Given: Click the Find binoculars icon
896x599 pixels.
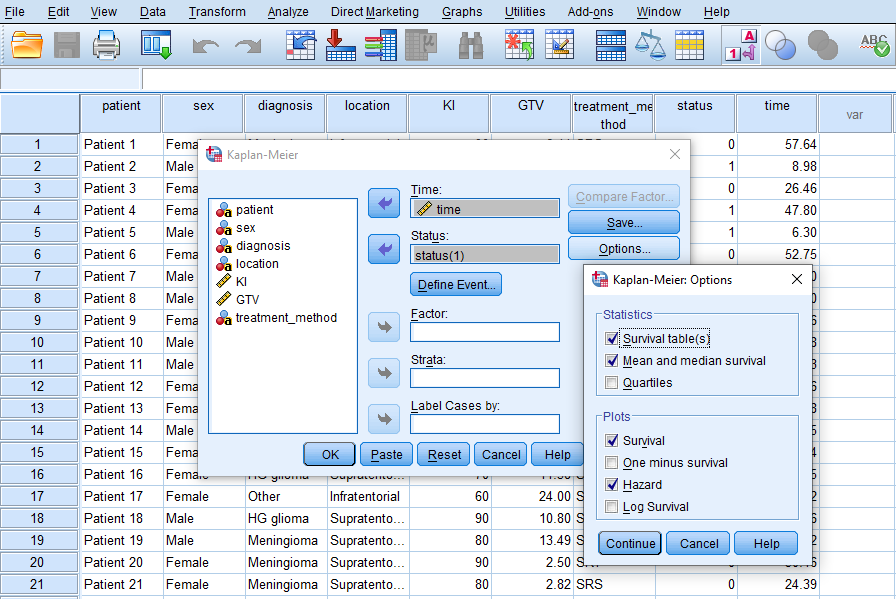Looking at the screenshot, I should coord(471,45).
